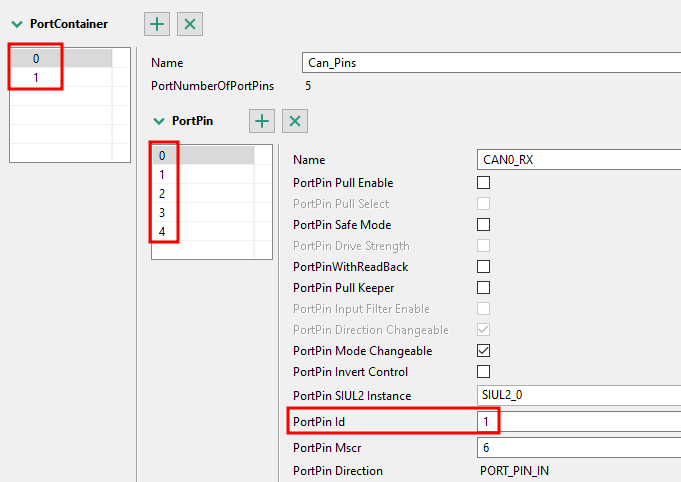This screenshot has height=482, width=681.
Task: Delete the selected PortContainer entry
Action: click(190, 23)
